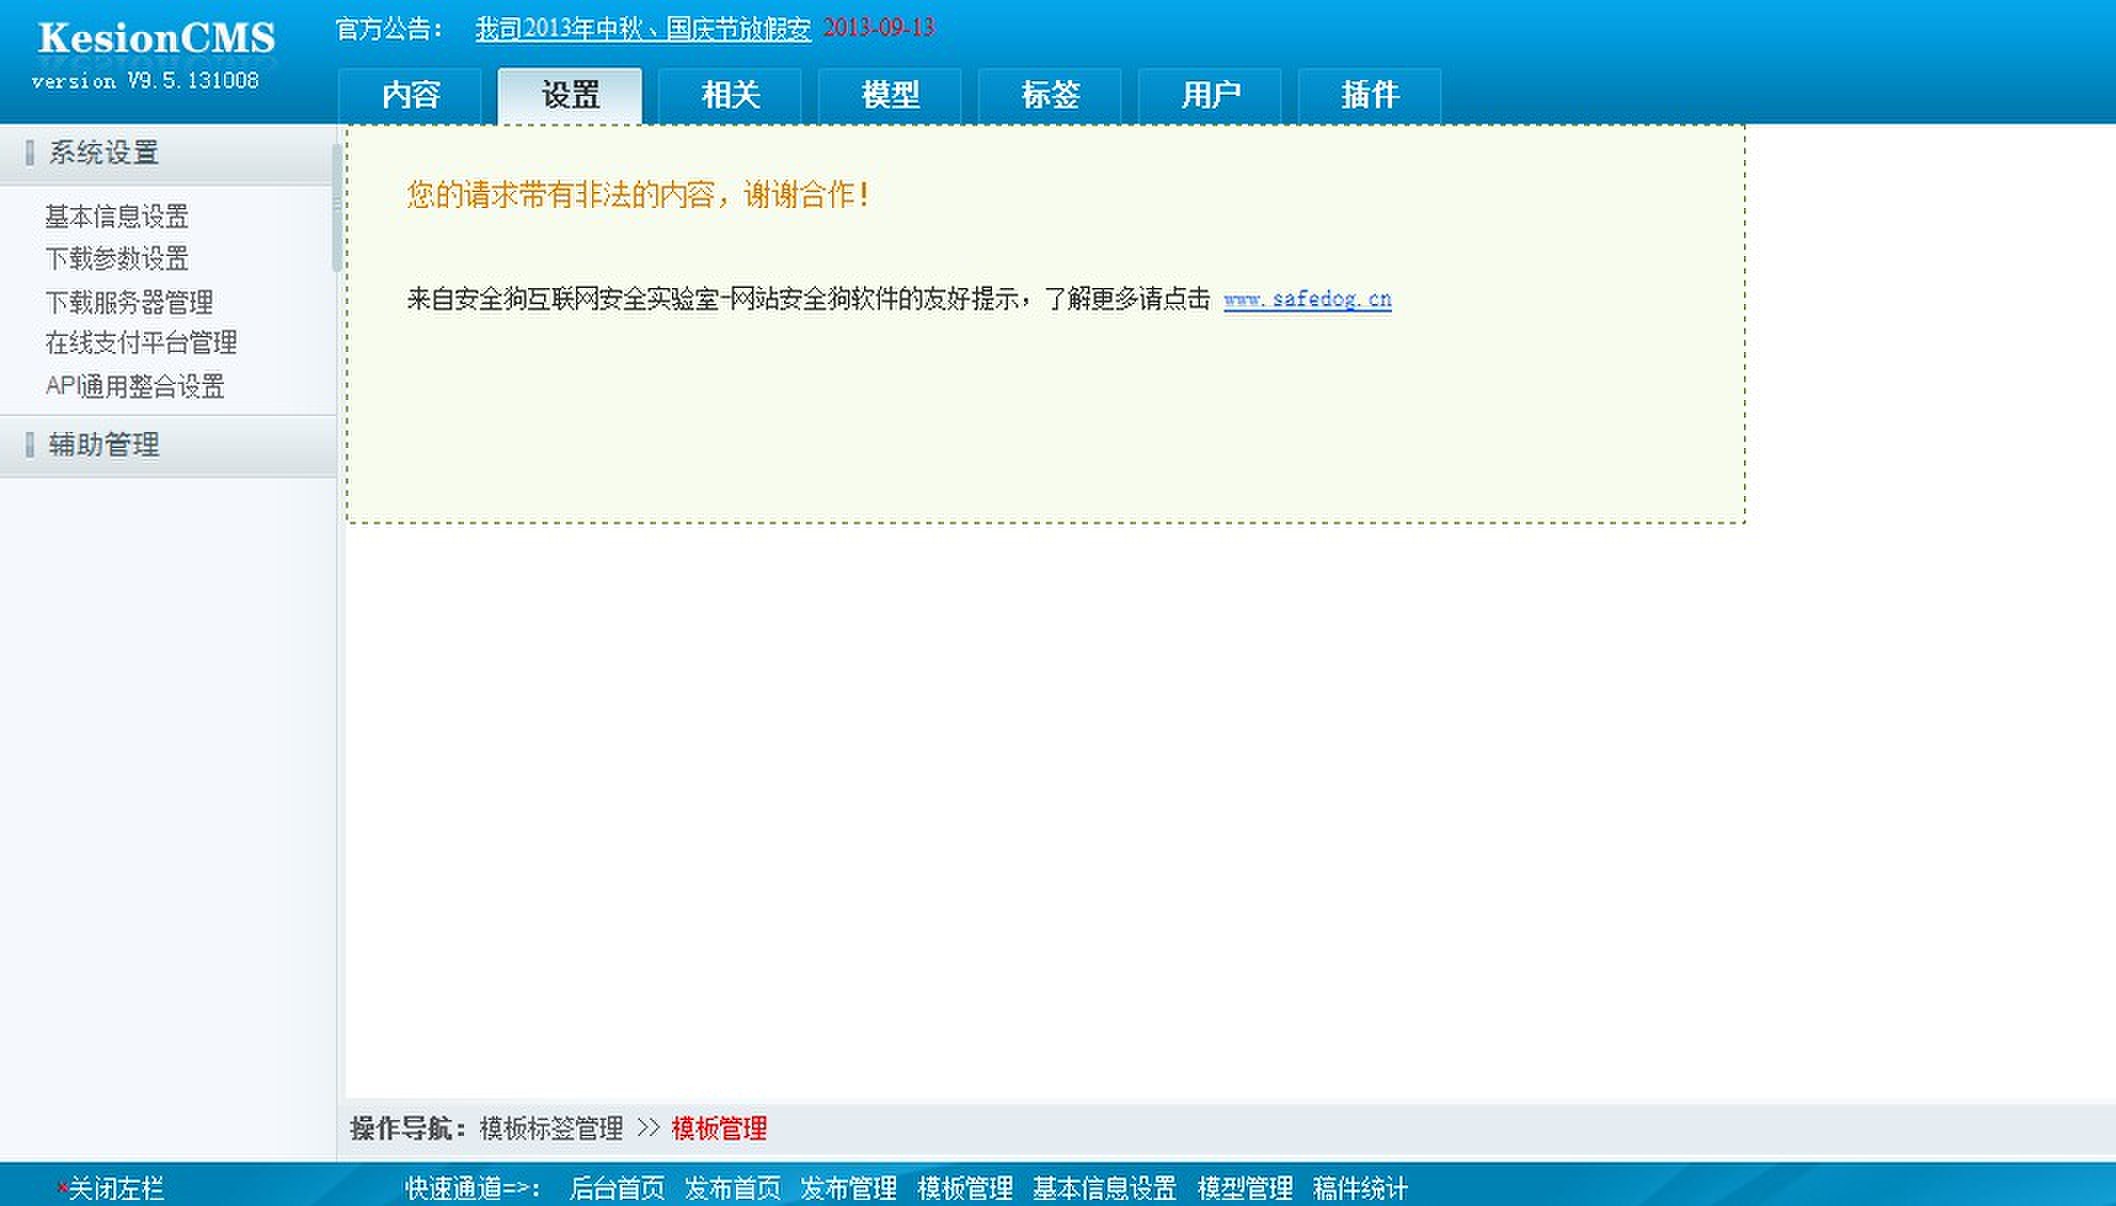The image size is (2116, 1206).
Task: Open API通用整合设置 in the sidebar
Action: [135, 386]
